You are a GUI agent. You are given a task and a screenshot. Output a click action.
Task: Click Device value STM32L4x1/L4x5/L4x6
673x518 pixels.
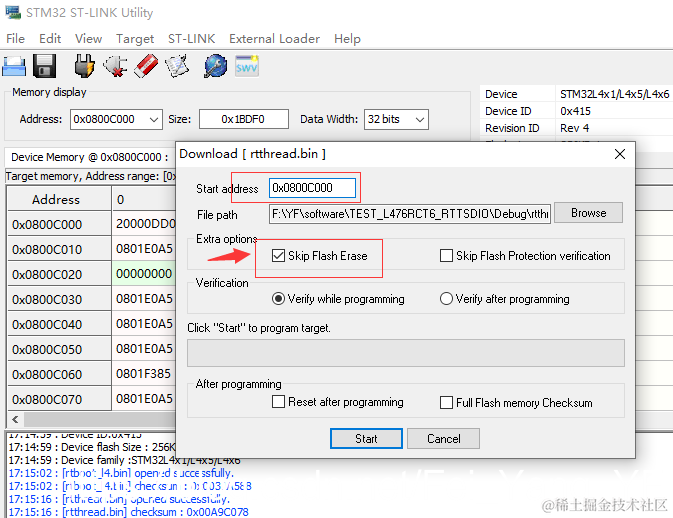(x=614, y=94)
